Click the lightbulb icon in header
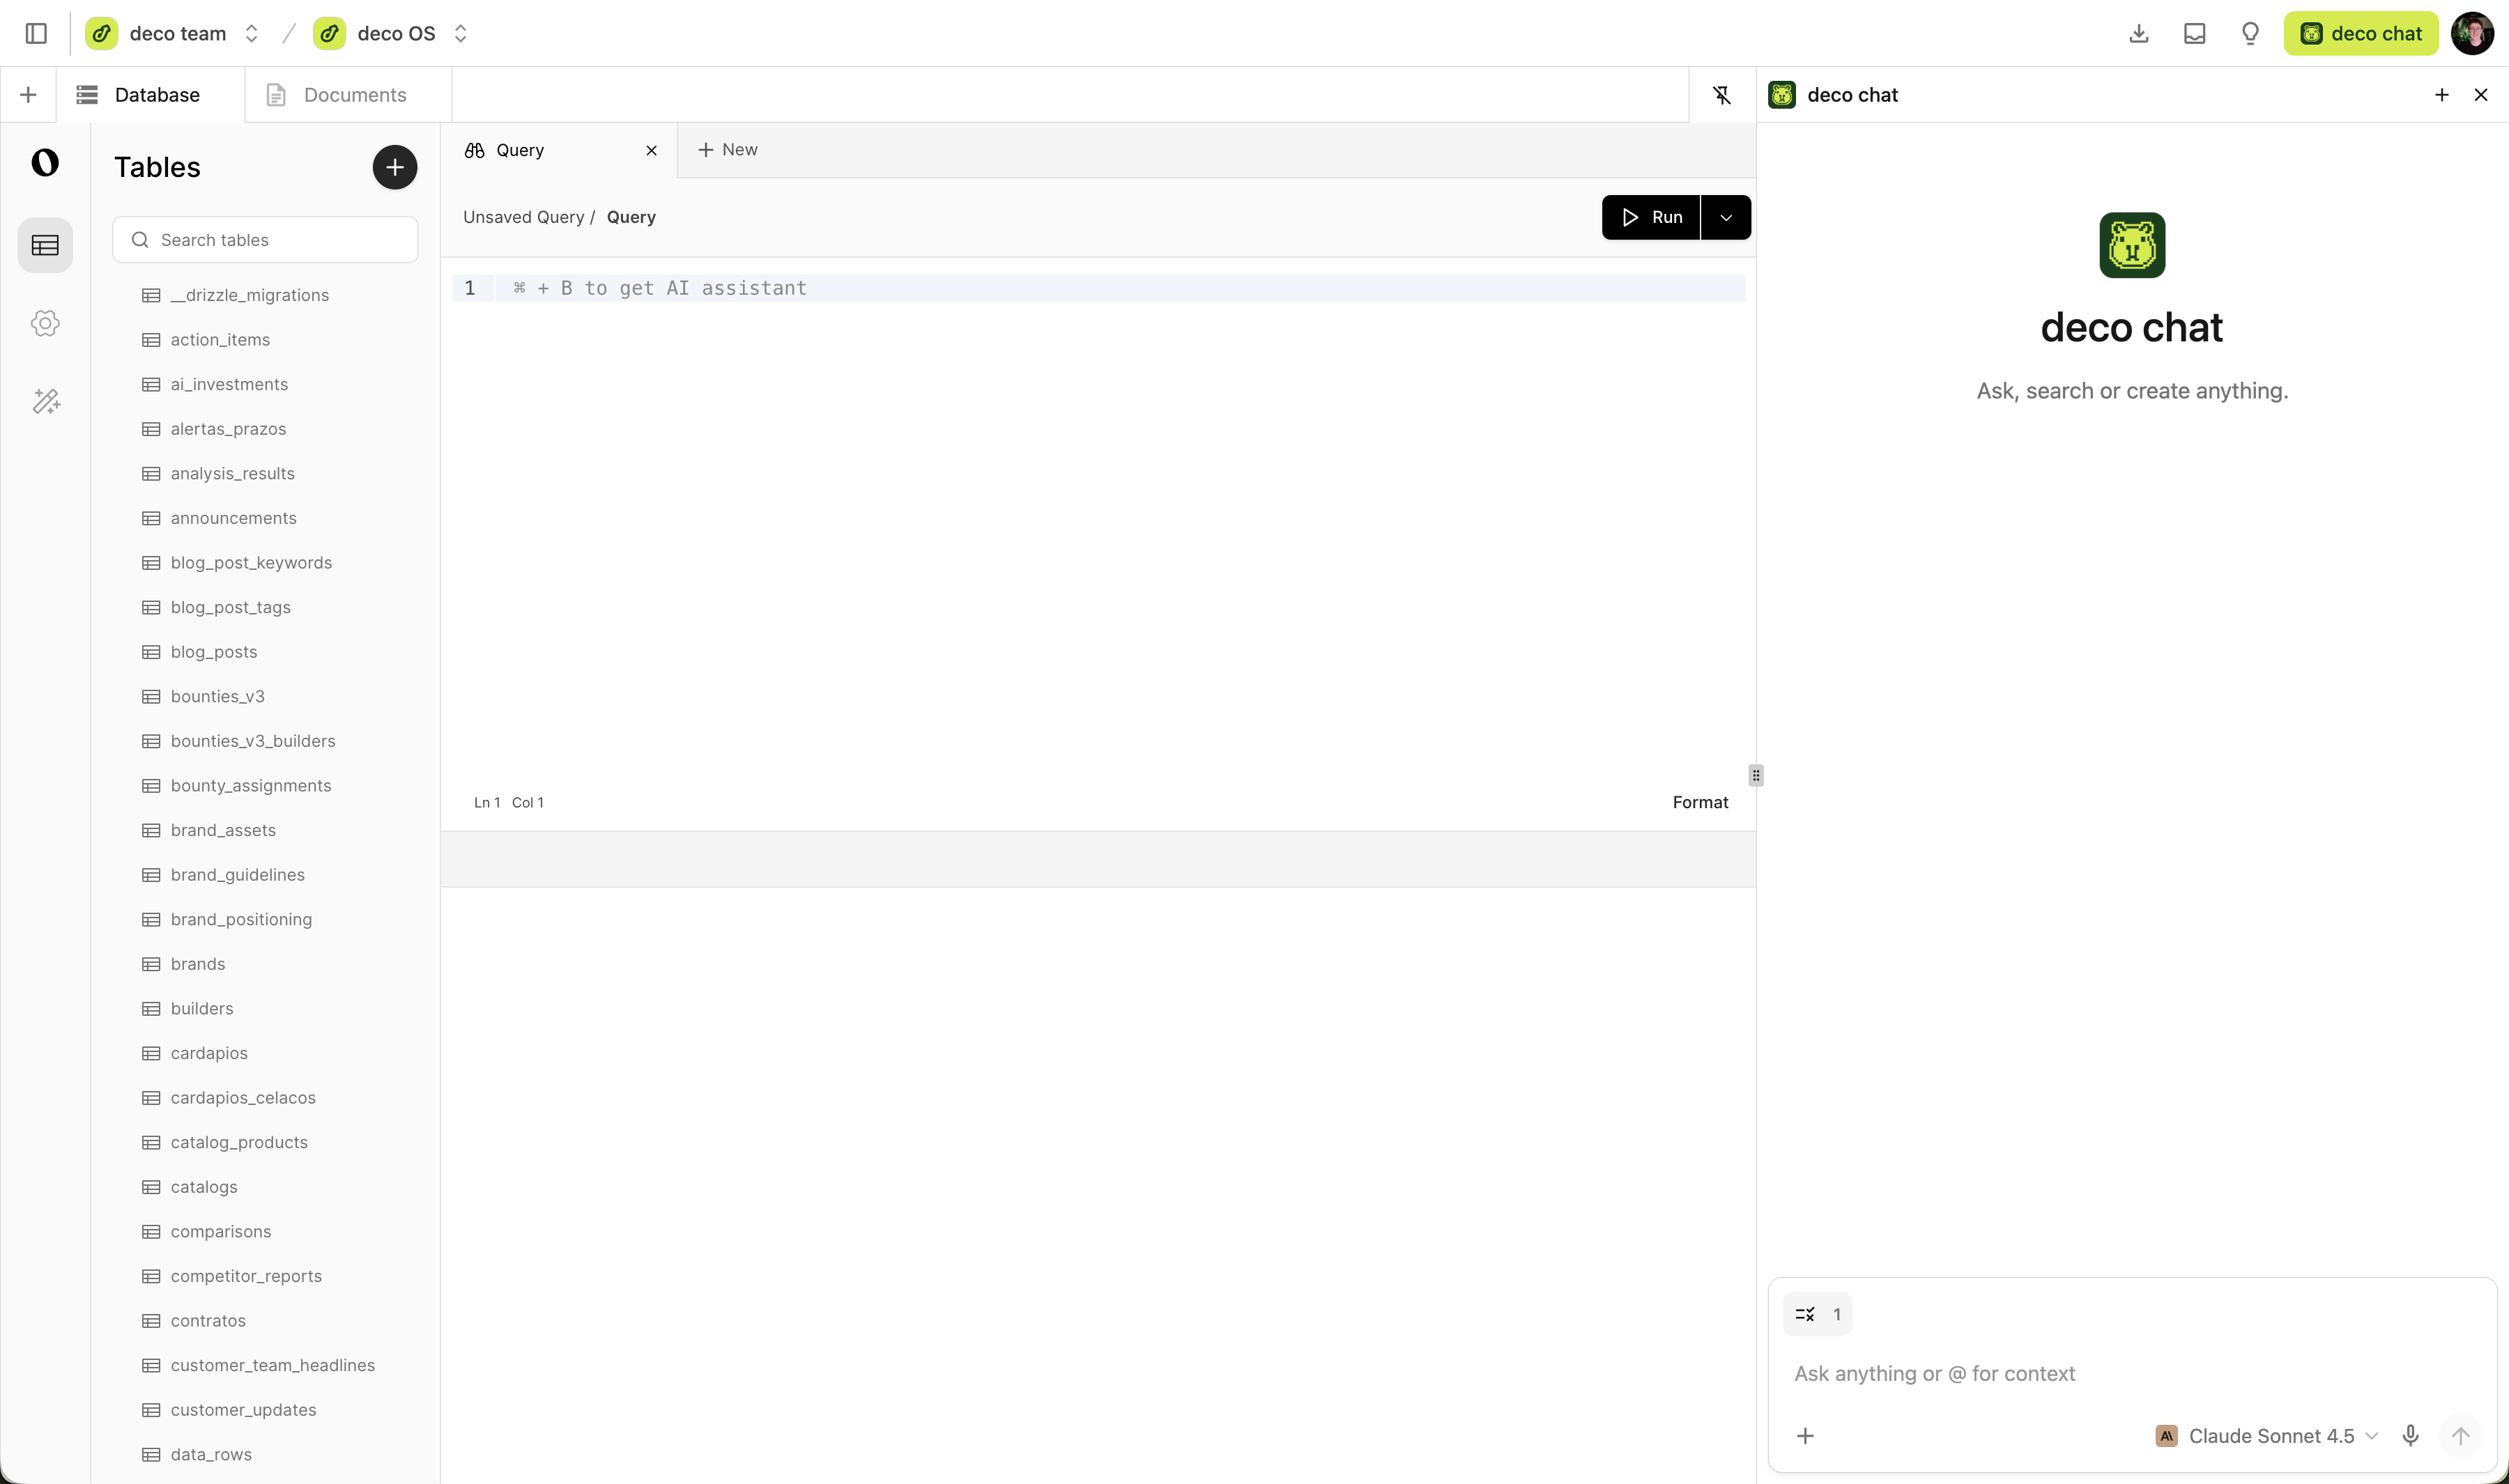This screenshot has width=2509, height=1484. tap(2250, 33)
